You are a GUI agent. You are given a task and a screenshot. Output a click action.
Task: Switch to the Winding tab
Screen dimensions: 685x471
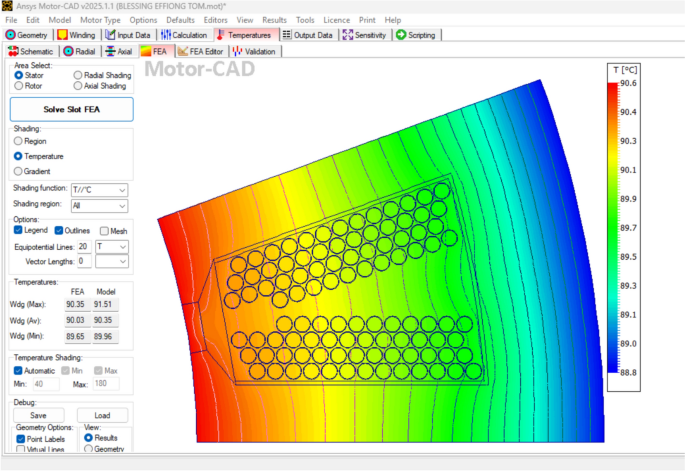coord(76,34)
